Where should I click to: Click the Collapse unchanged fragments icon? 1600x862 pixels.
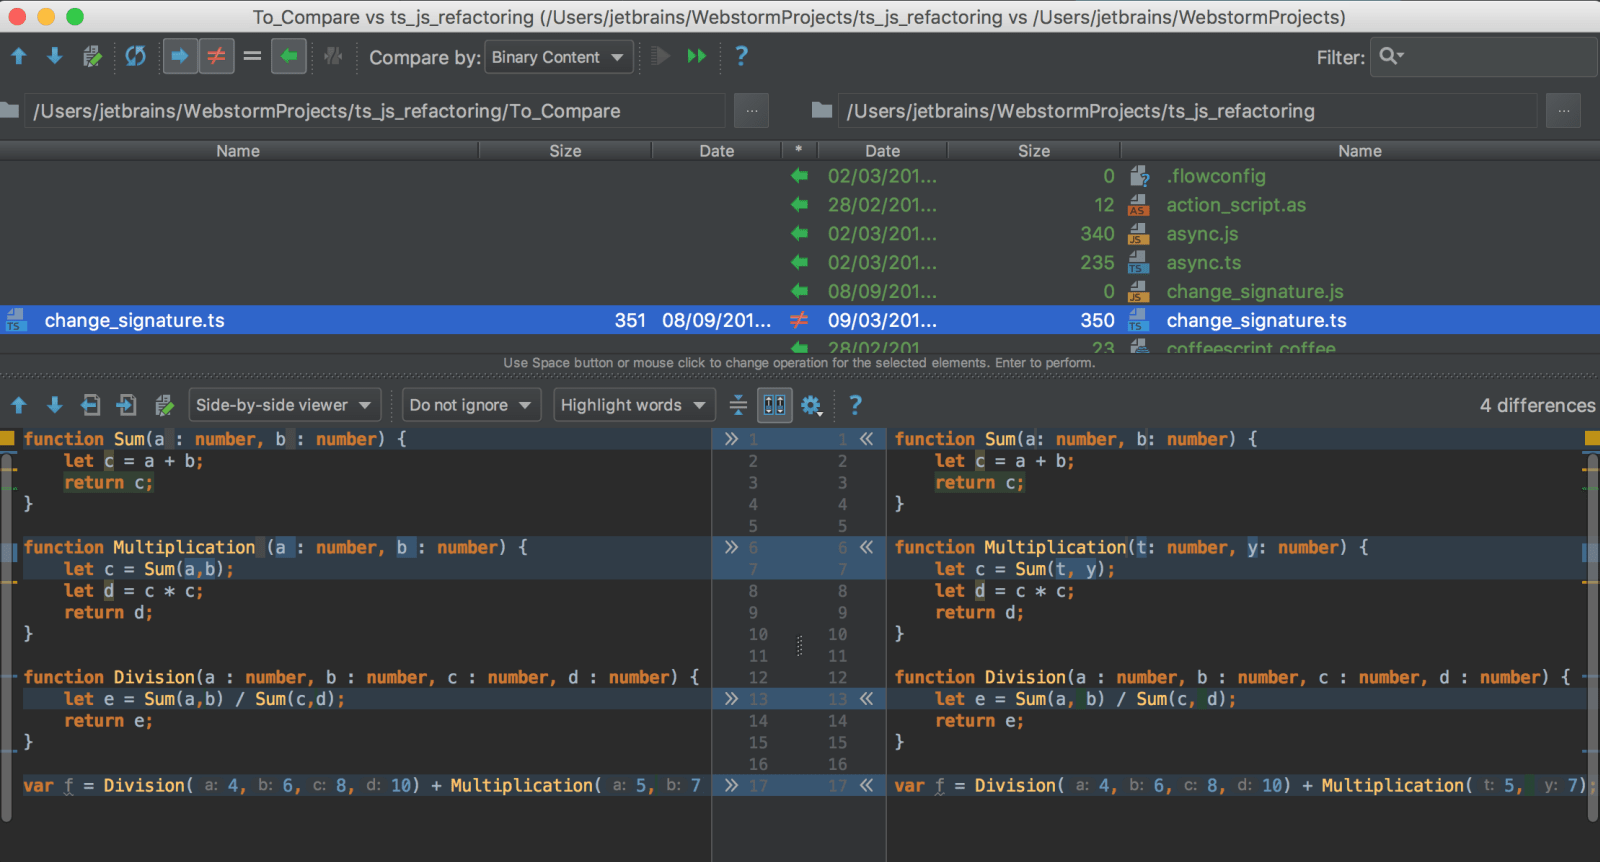[738, 405]
